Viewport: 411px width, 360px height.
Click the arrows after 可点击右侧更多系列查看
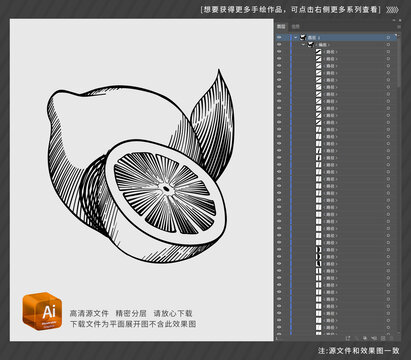coord(392,10)
